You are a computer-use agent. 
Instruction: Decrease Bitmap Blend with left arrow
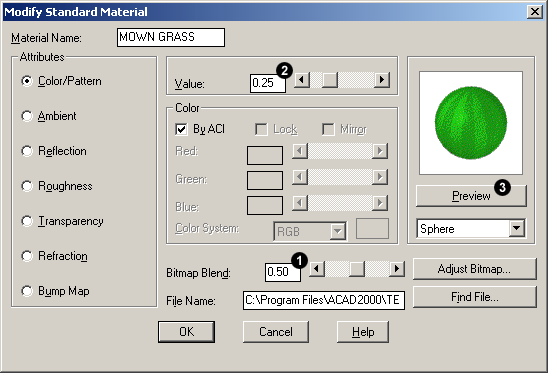(317, 269)
